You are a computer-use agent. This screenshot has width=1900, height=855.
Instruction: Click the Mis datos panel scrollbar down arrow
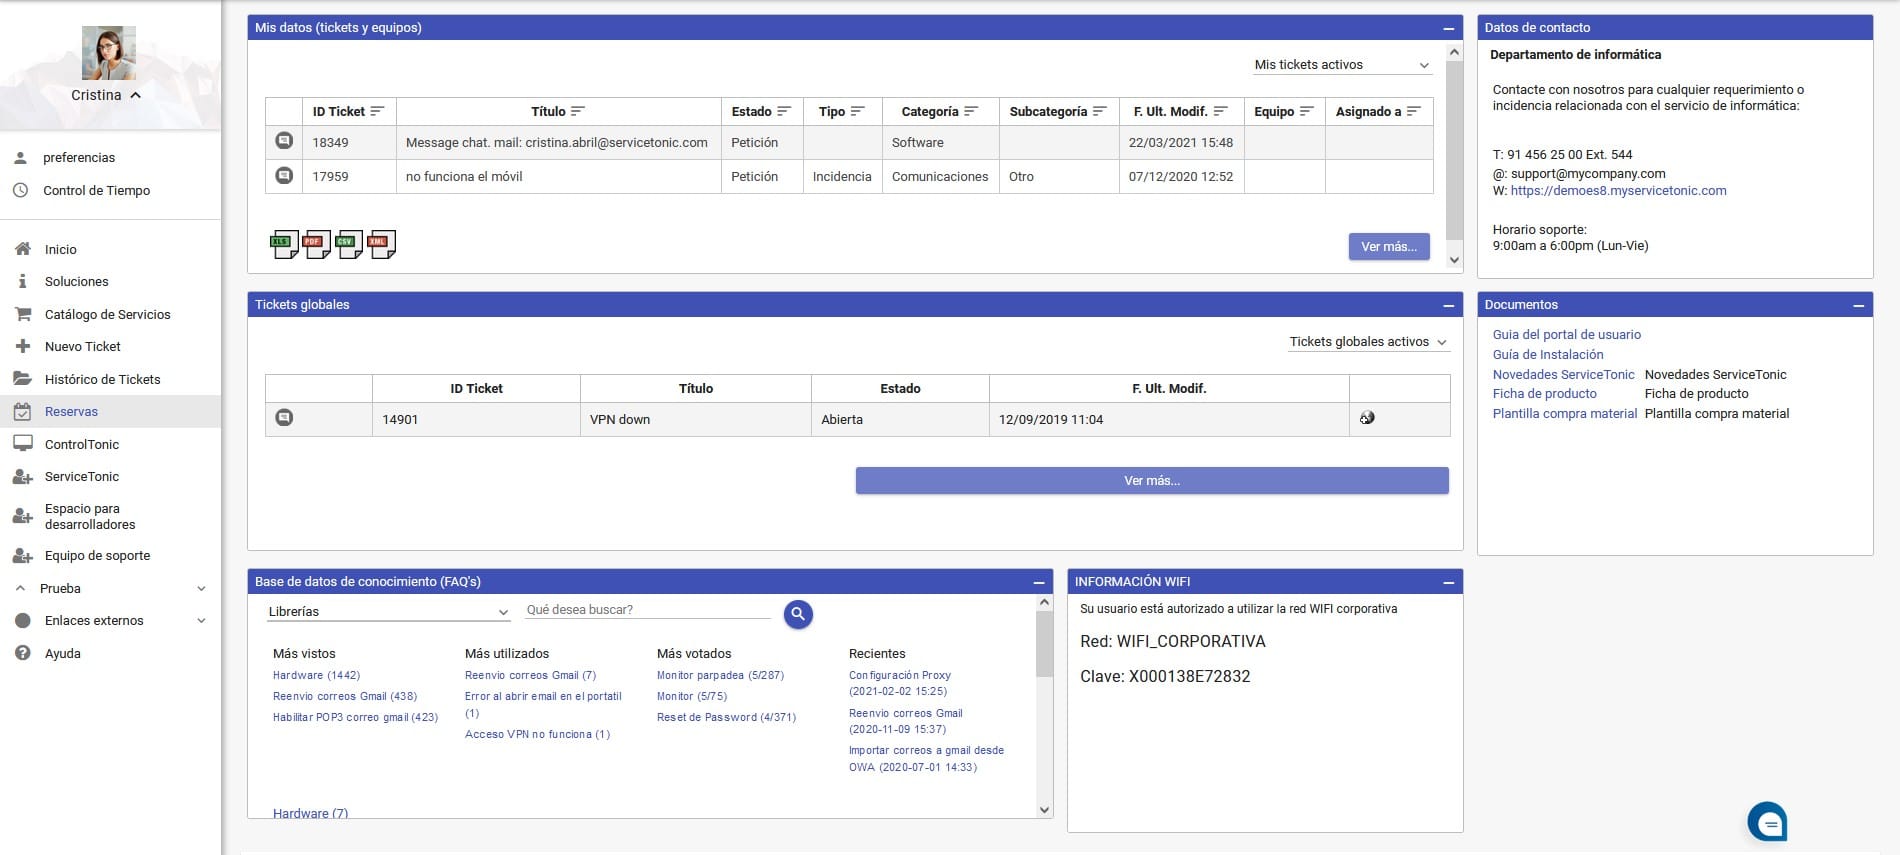coord(1454,260)
